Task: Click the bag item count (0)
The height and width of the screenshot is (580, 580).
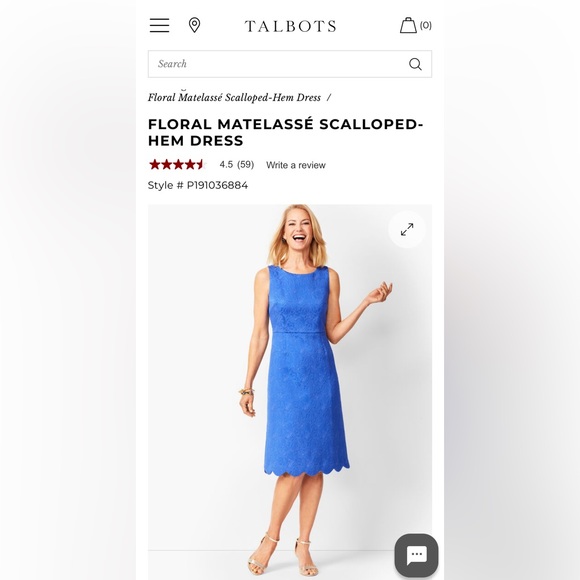Action: [x=425, y=25]
